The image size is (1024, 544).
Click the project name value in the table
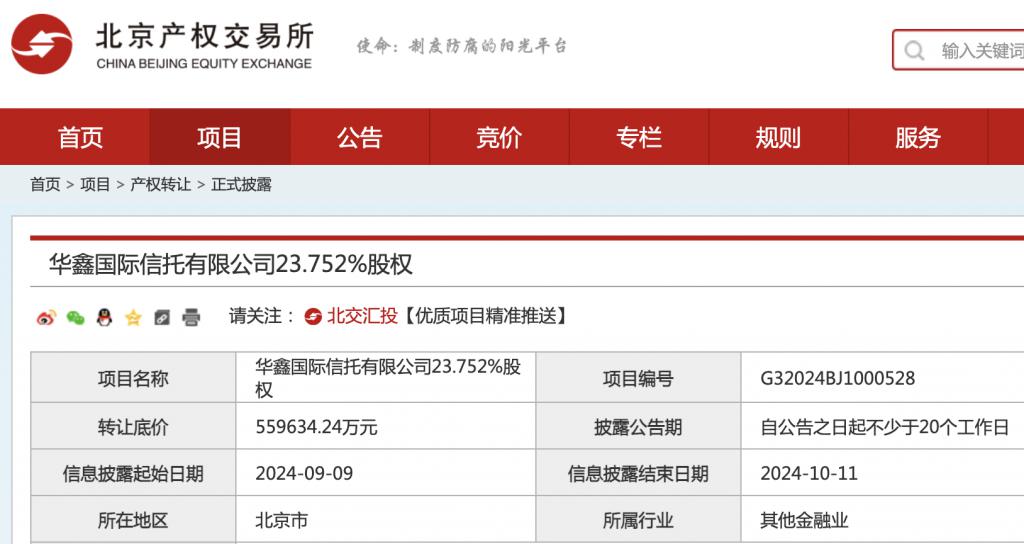pyautogui.click(x=388, y=378)
